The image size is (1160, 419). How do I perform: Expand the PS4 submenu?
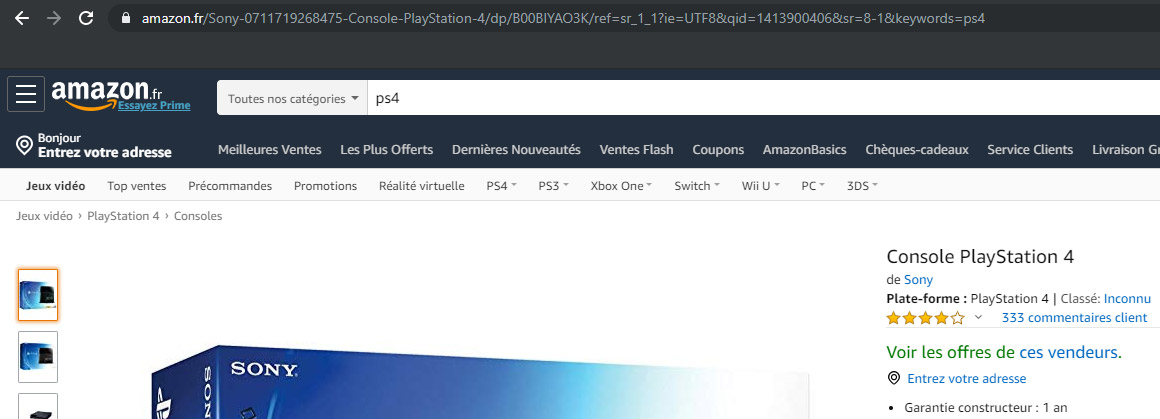tap(502, 186)
